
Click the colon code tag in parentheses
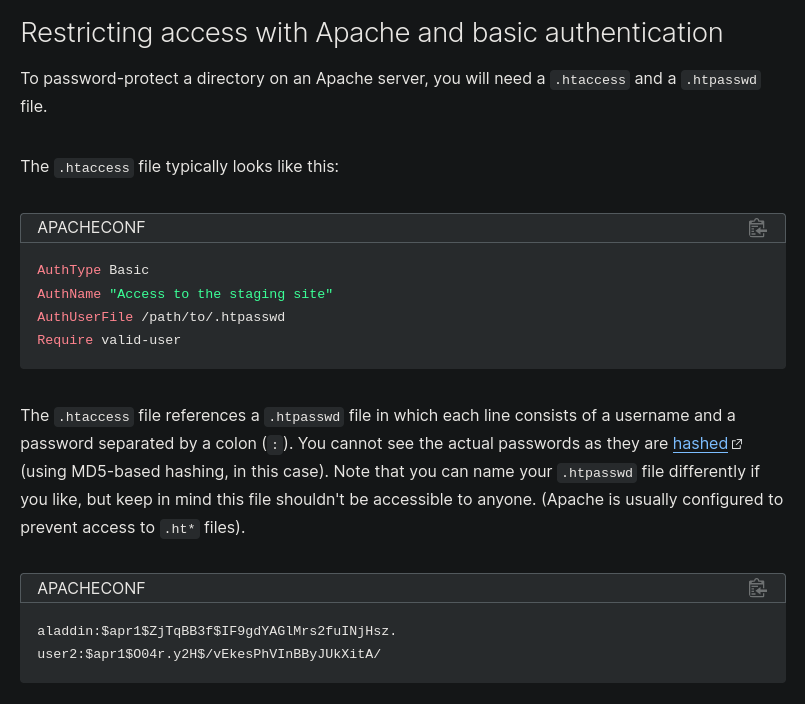tap(274, 445)
